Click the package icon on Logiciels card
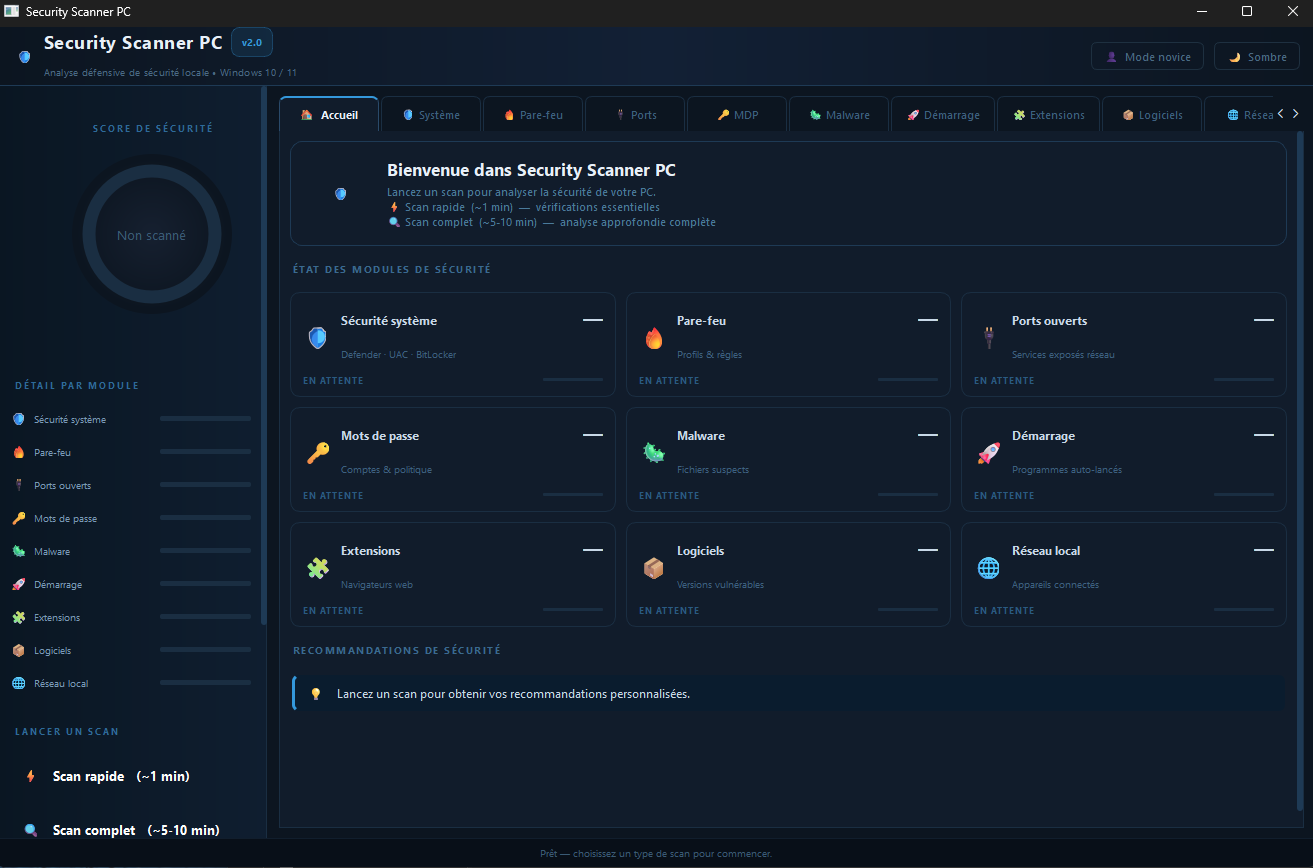The height and width of the screenshot is (868, 1313). pyautogui.click(x=653, y=568)
